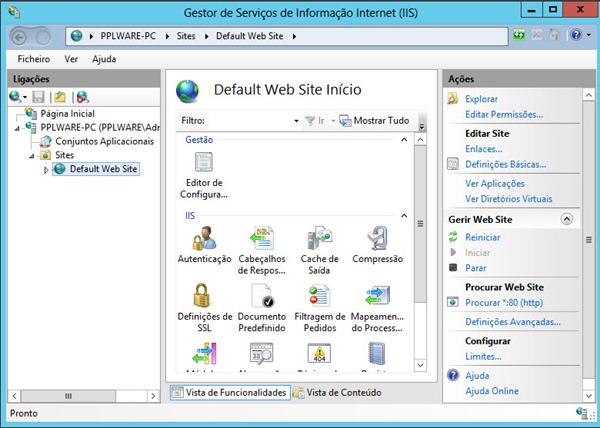Screen dimensions: 600x428
Task: Open the arrows modules icon in bottom feature row
Action: (204, 353)
